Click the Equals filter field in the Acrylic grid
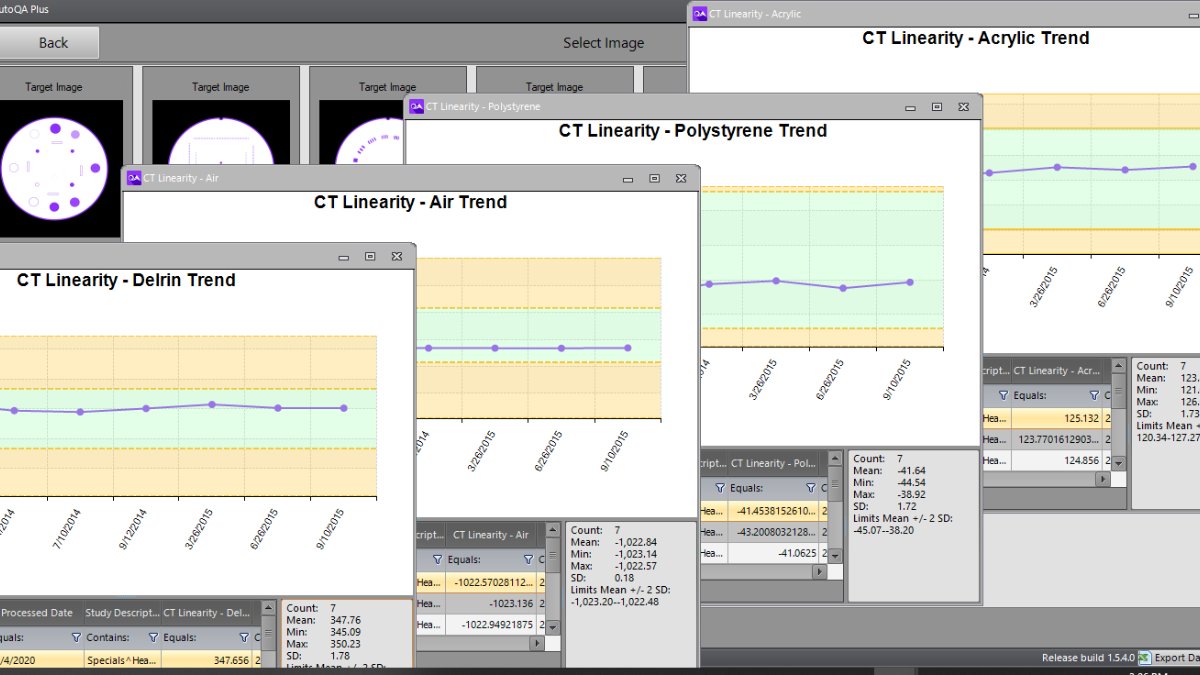 coord(1057,395)
